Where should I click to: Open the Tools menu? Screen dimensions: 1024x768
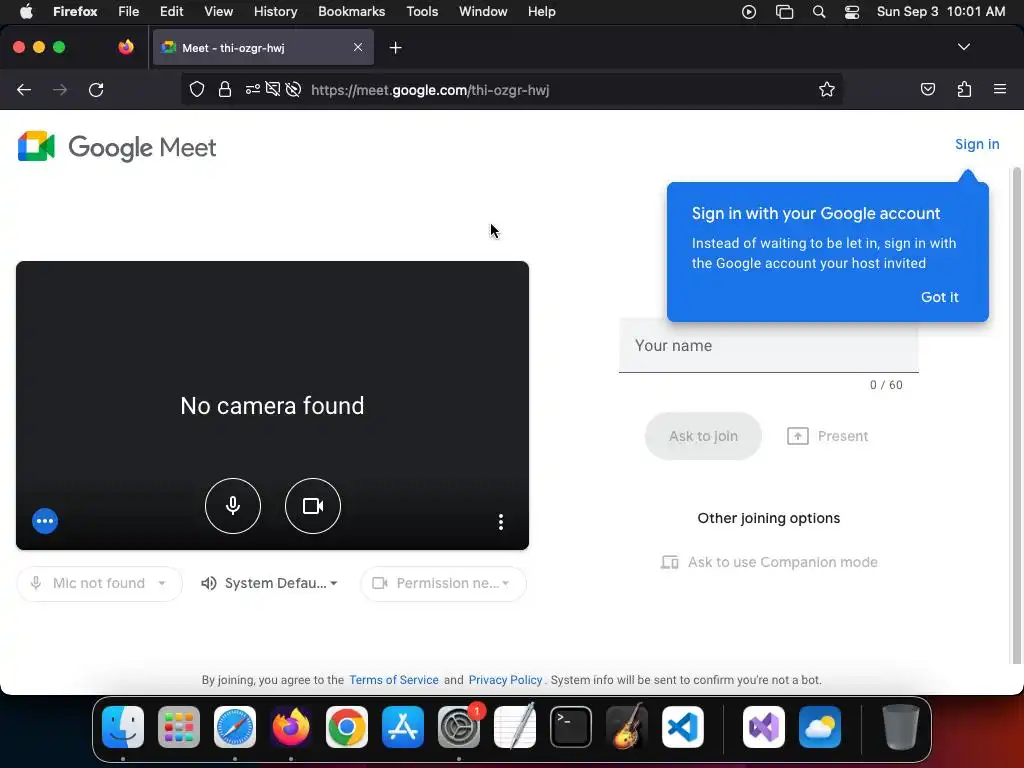point(422,12)
